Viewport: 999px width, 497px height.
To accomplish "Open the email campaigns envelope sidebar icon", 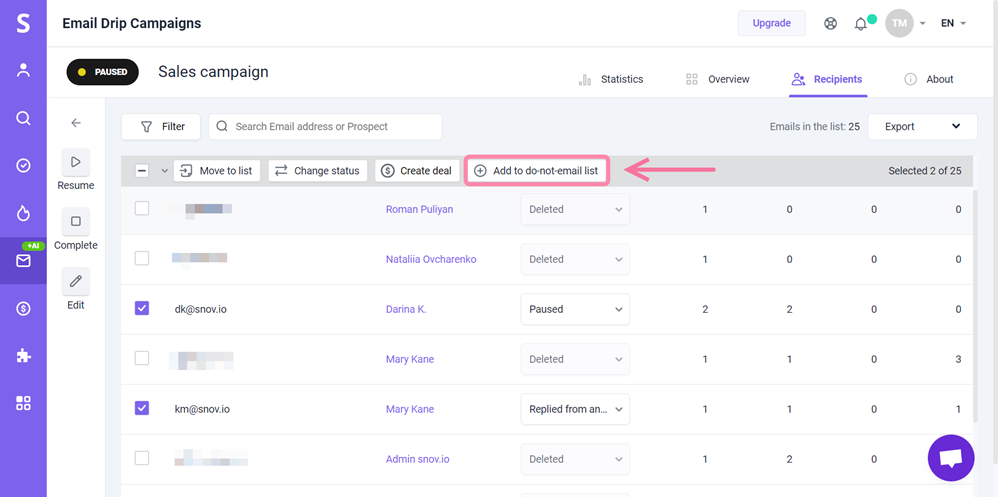I will [23, 261].
